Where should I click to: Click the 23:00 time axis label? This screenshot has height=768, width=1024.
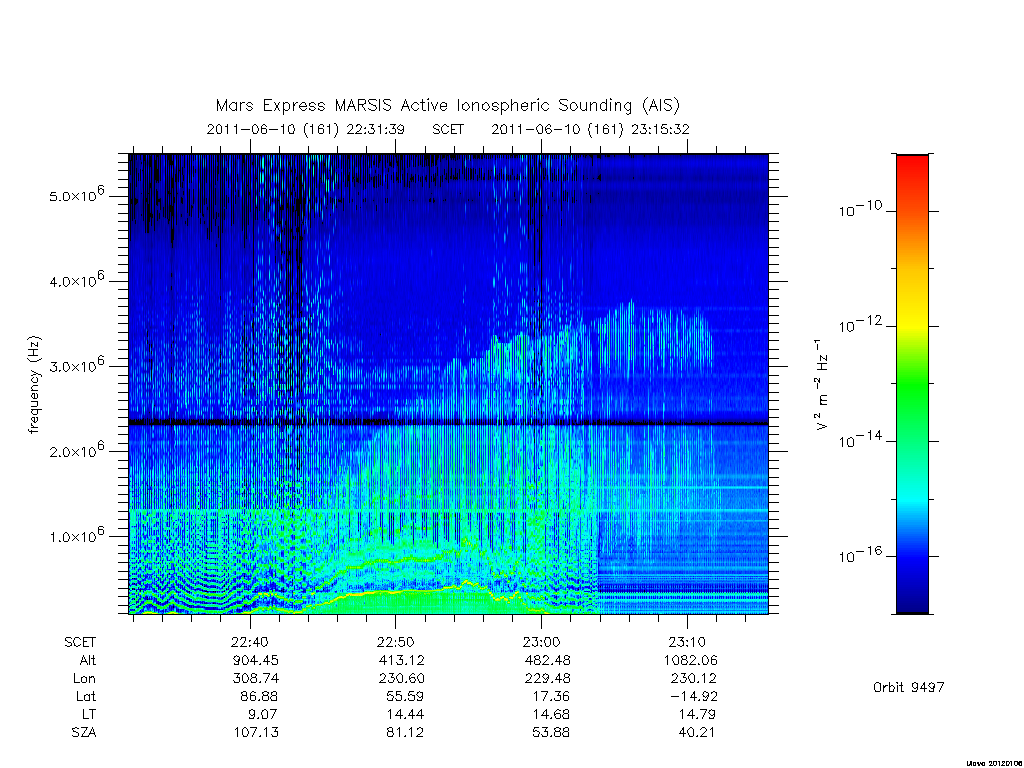click(x=541, y=642)
